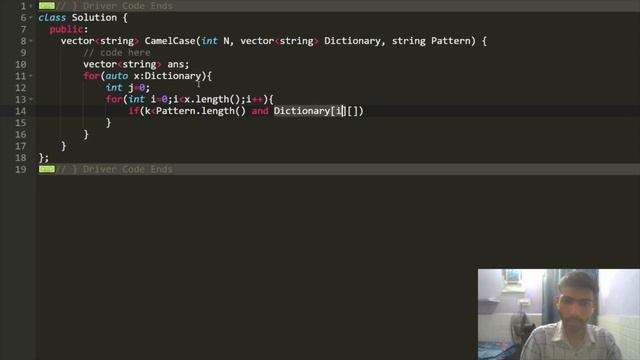Click the closing '};' on line 18
Screen dimensions: 640x360
click(x=44, y=158)
